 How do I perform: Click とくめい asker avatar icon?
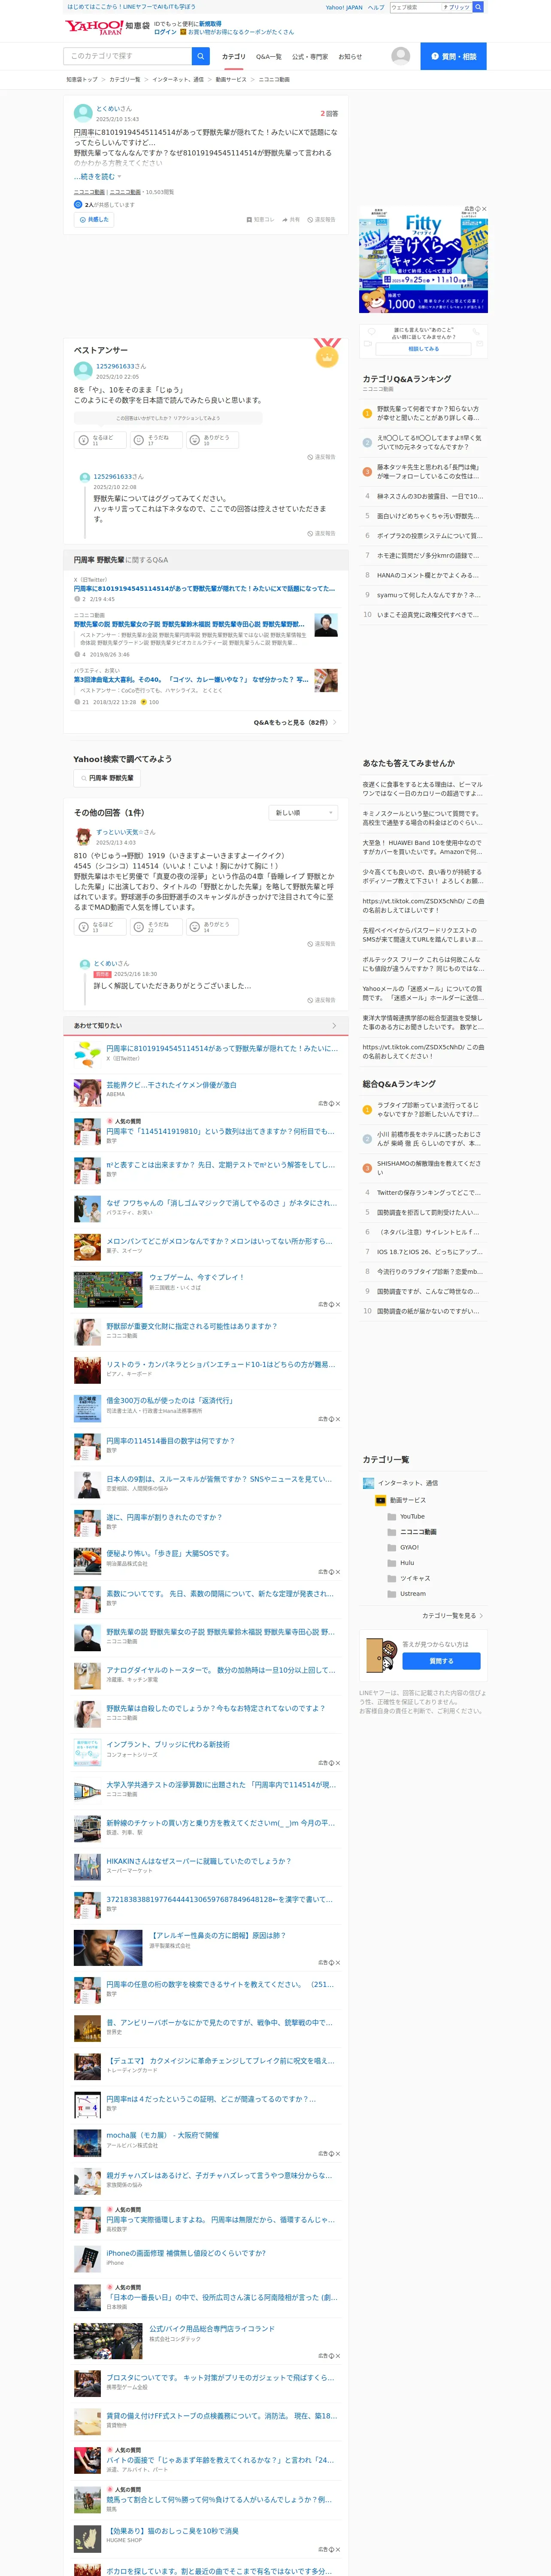tap(83, 113)
